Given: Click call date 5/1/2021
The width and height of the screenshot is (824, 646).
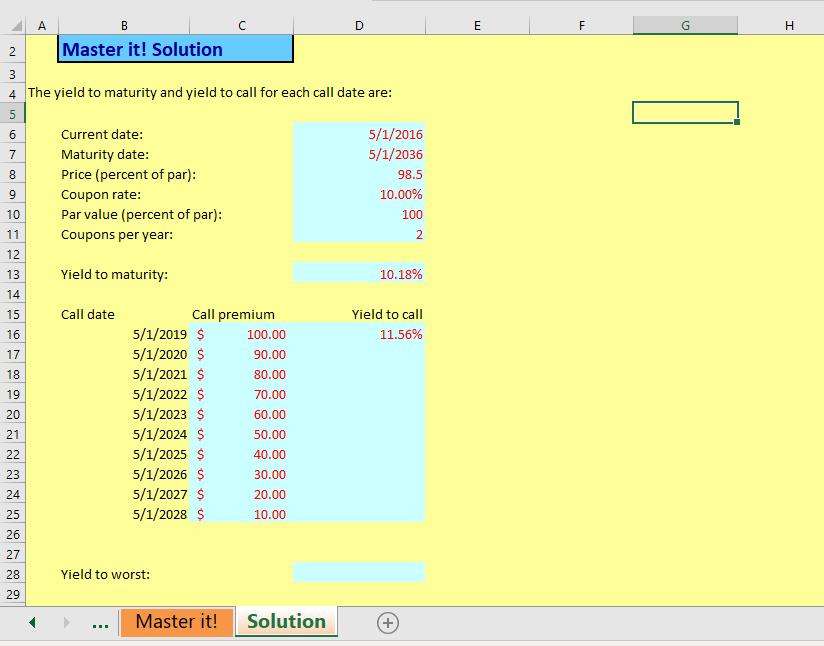Looking at the screenshot, I should point(160,374).
